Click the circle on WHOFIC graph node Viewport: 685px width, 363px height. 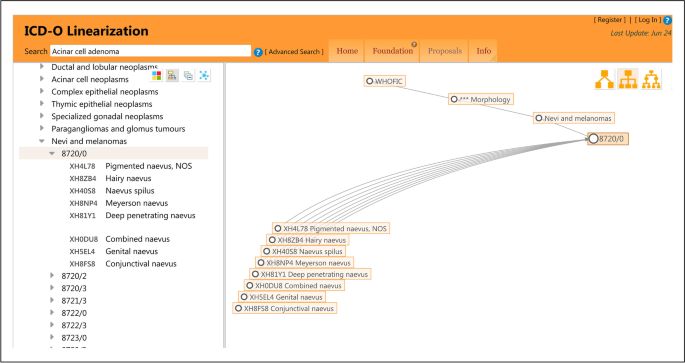370,81
